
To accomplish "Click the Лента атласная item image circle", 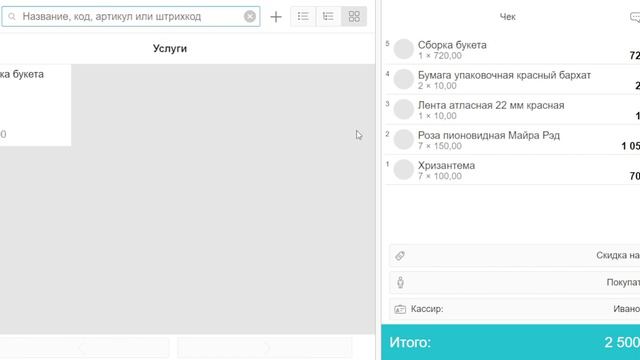I will click(404, 109).
